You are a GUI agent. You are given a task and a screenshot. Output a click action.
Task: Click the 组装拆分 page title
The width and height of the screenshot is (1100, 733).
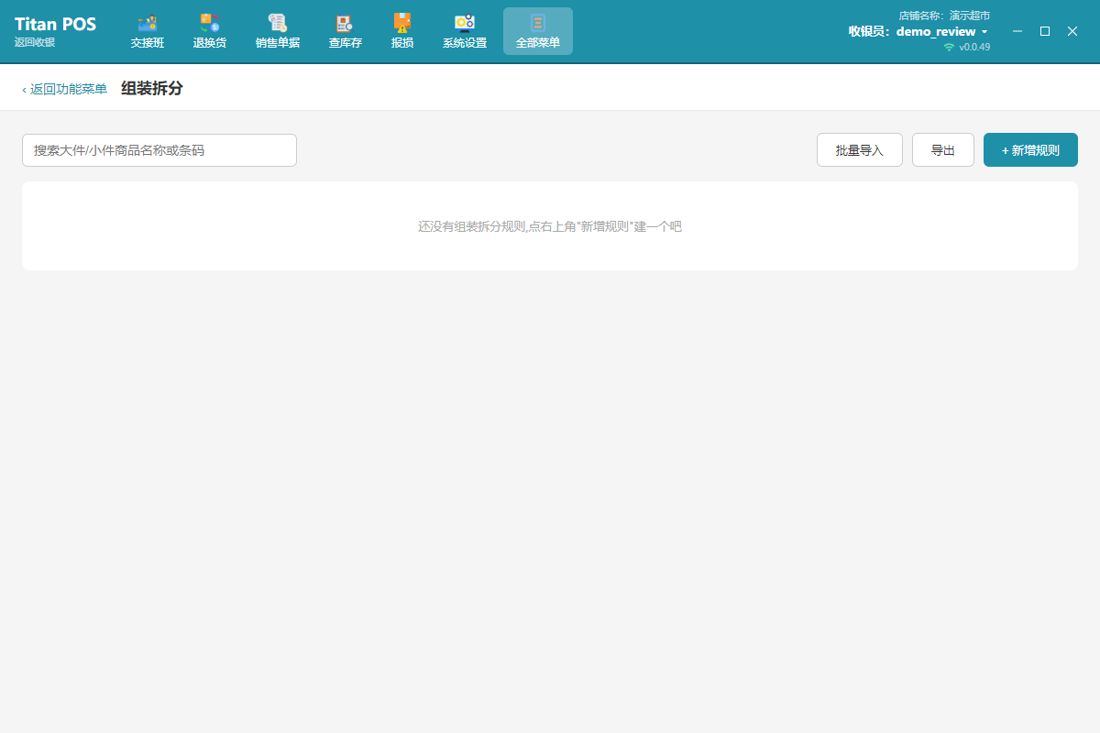(x=152, y=88)
